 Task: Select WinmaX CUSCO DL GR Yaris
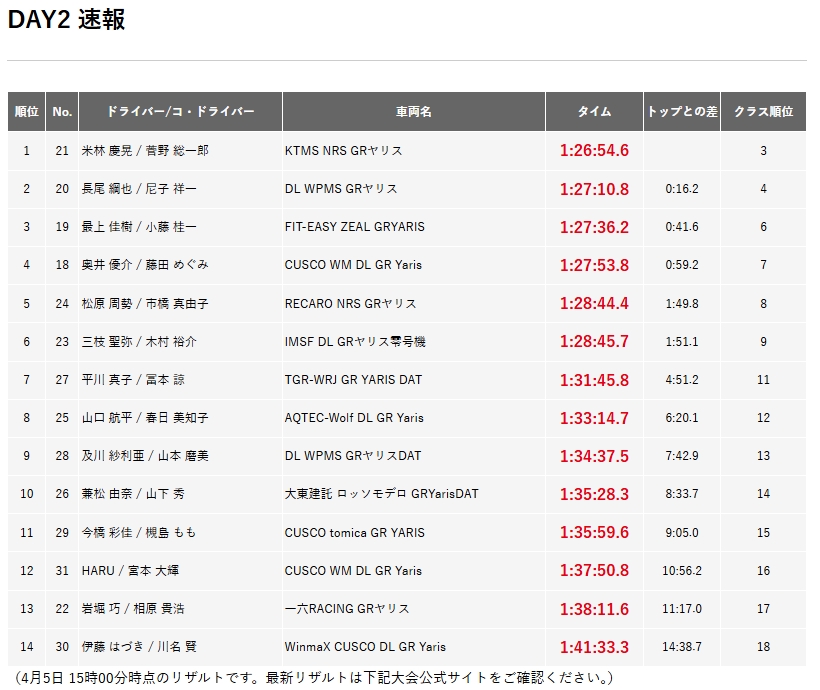click(x=365, y=647)
